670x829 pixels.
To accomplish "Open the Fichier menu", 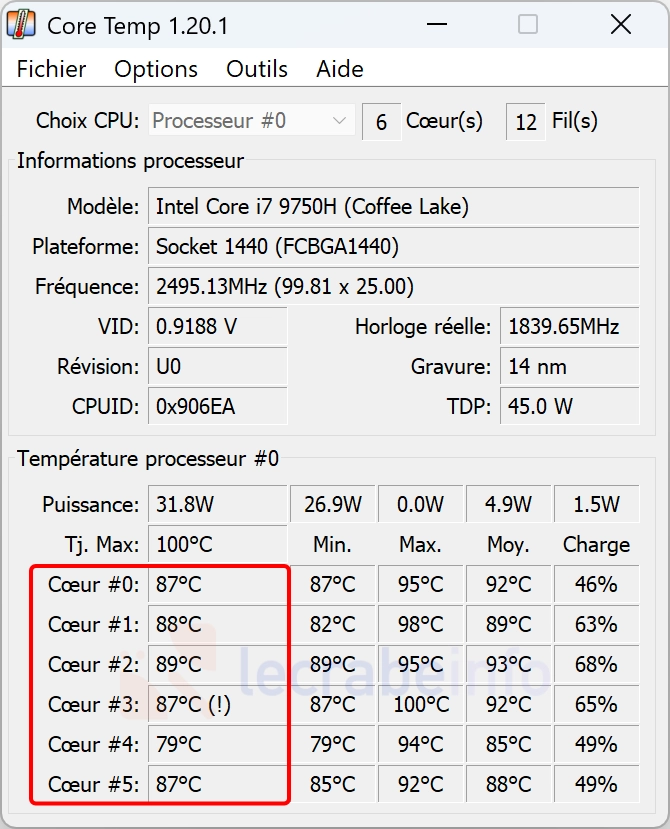I will pos(51,69).
